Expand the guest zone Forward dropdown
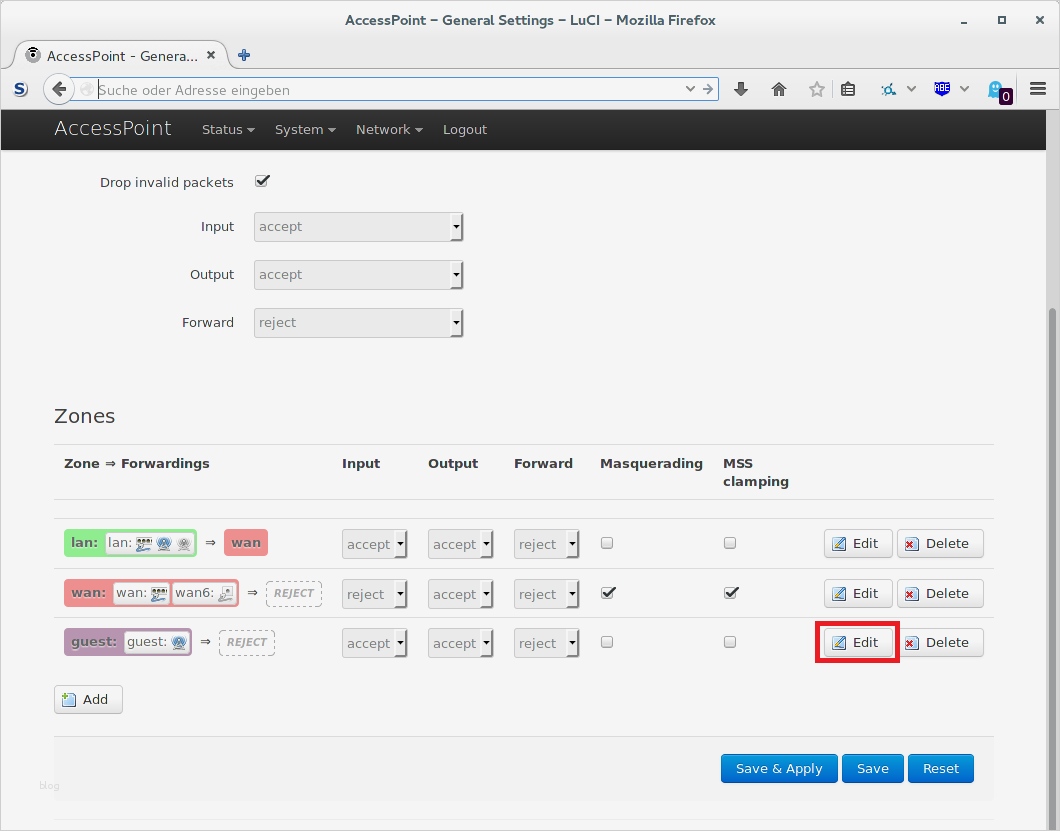Image resolution: width=1060 pixels, height=831 pixels. [x=546, y=643]
